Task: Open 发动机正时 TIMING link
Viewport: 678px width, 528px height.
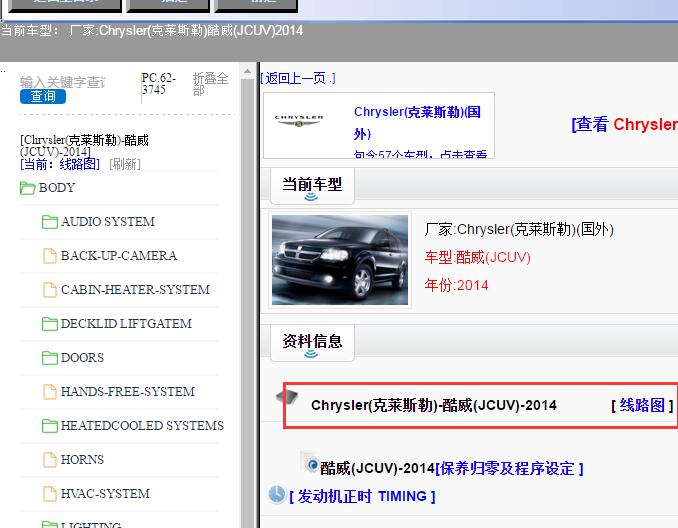Action: pos(362,496)
